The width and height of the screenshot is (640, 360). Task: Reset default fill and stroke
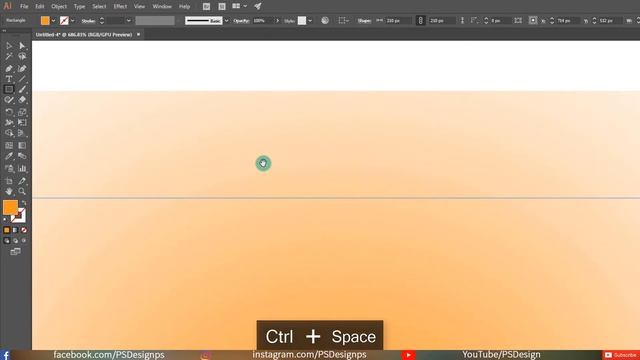pos(5,220)
